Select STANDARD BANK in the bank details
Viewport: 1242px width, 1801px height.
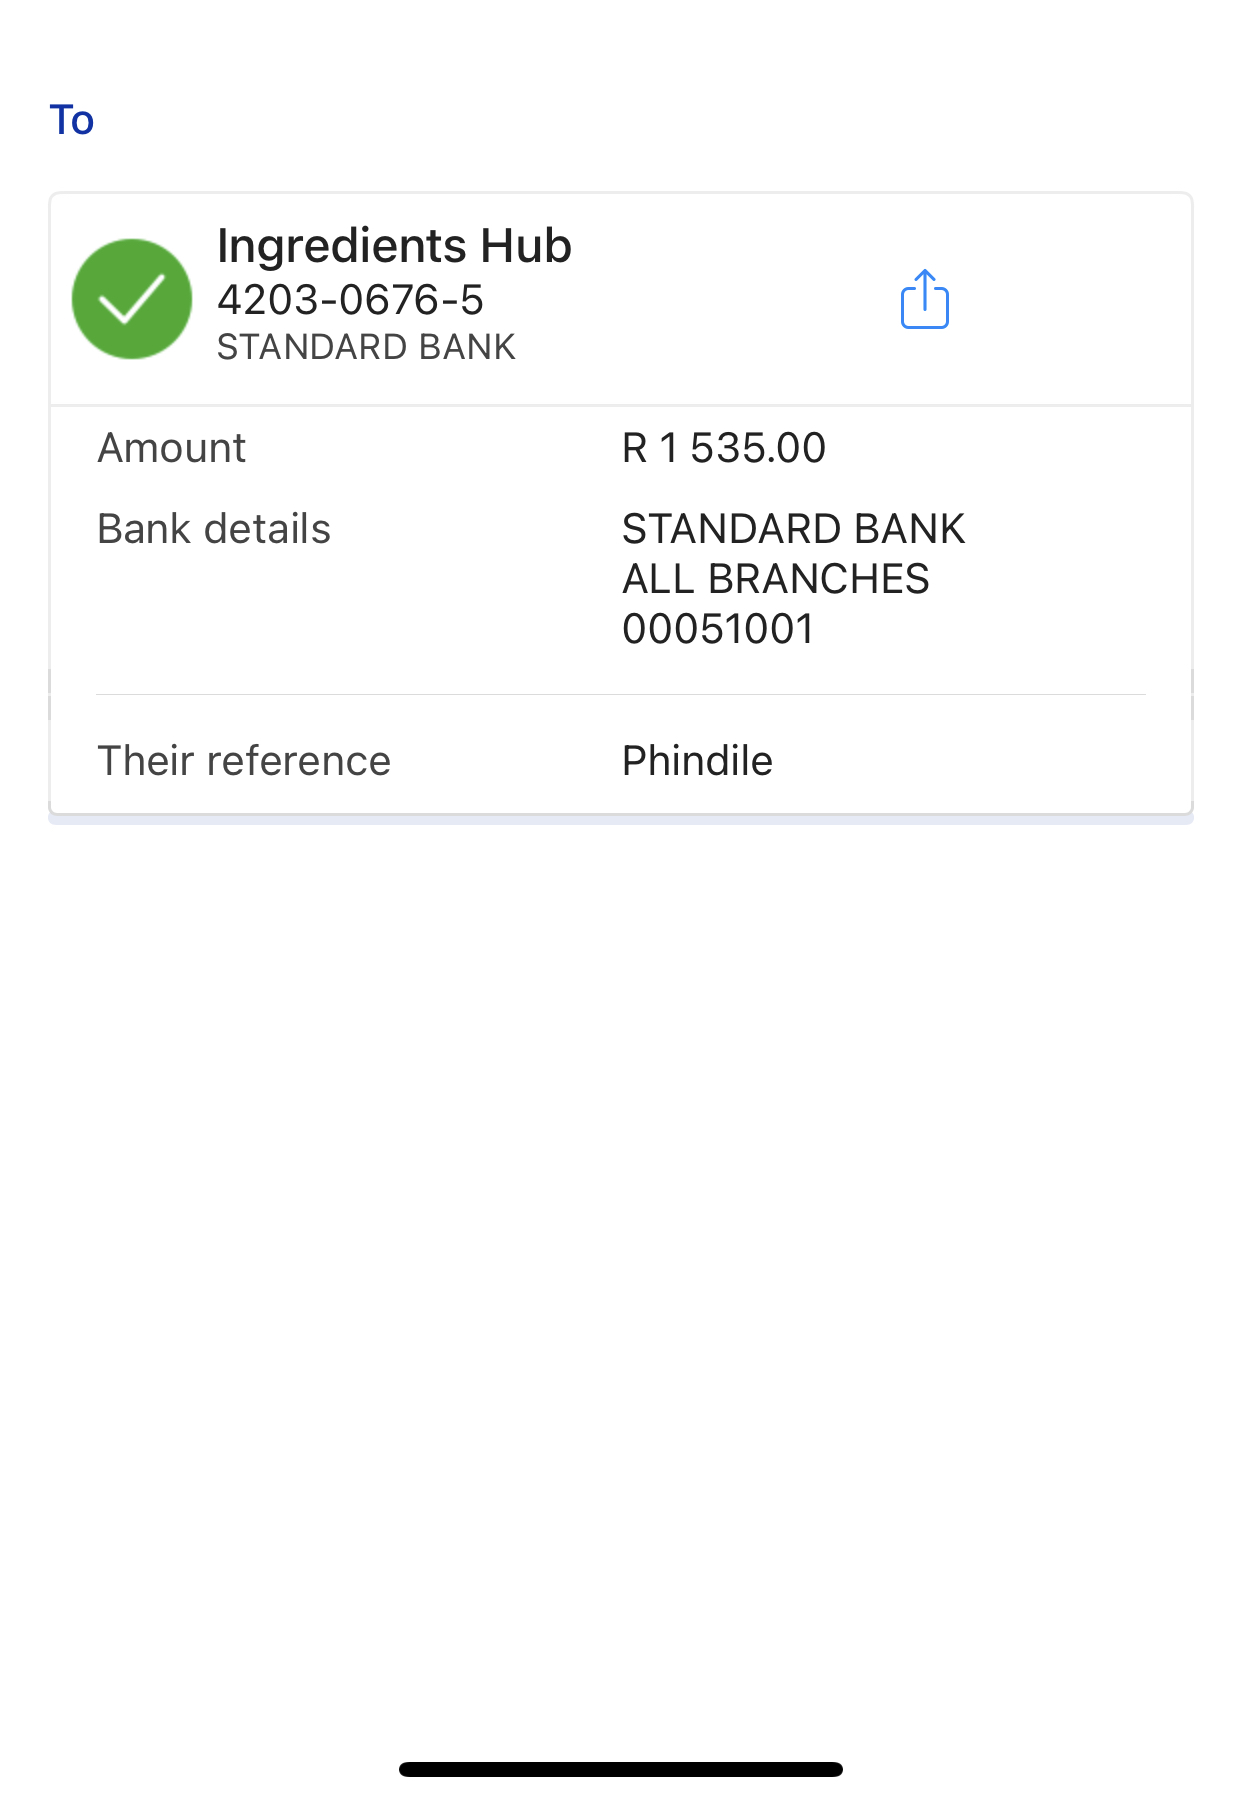(793, 529)
